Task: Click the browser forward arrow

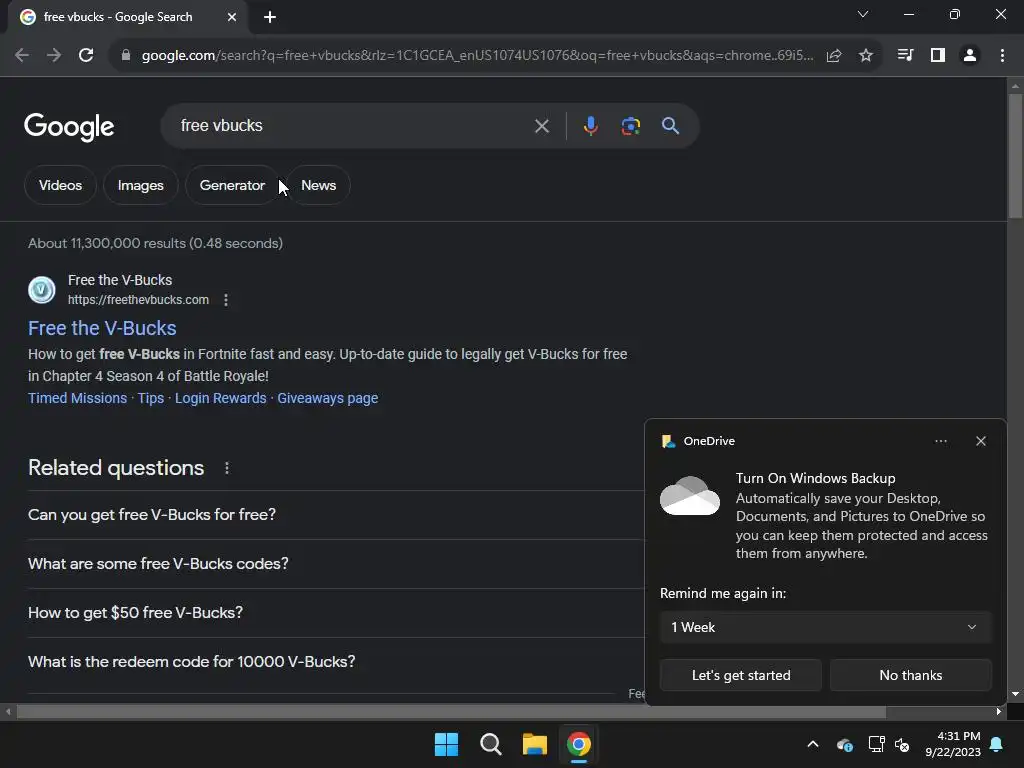Action: point(54,56)
